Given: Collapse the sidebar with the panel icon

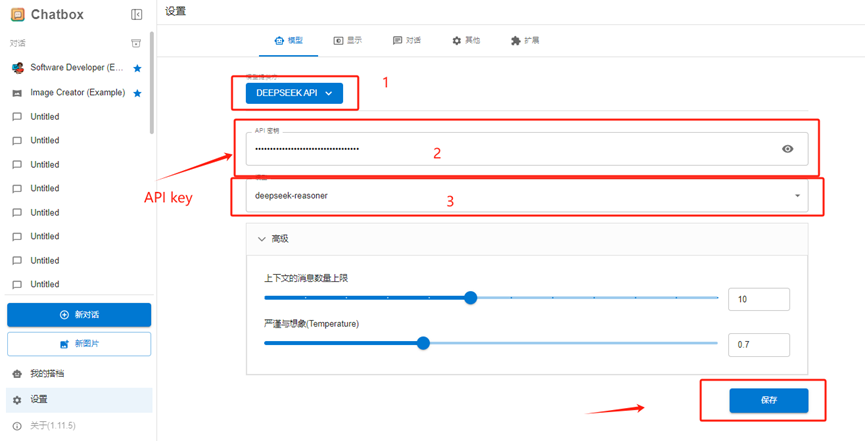Looking at the screenshot, I should 136,15.
